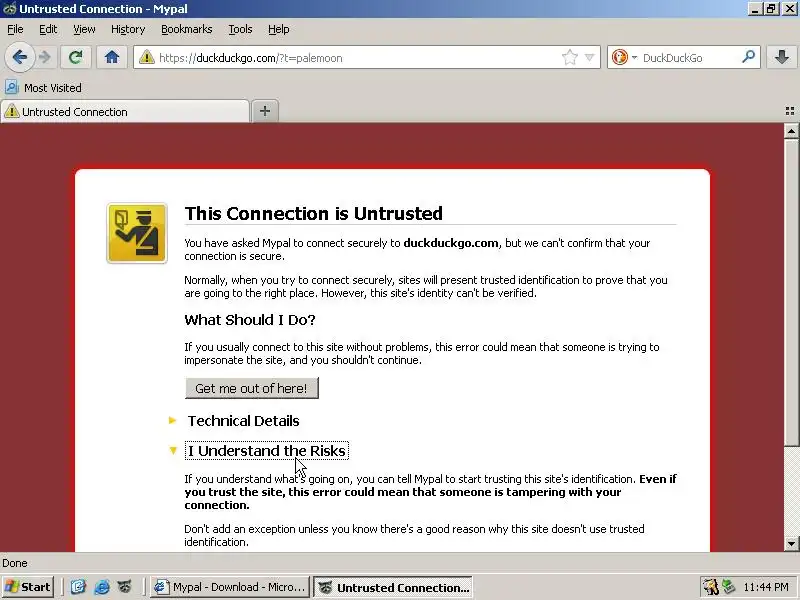This screenshot has width=800, height=600.
Task: Go back with the Back arrow button
Action: pyautogui.click(x=19, y=57)
